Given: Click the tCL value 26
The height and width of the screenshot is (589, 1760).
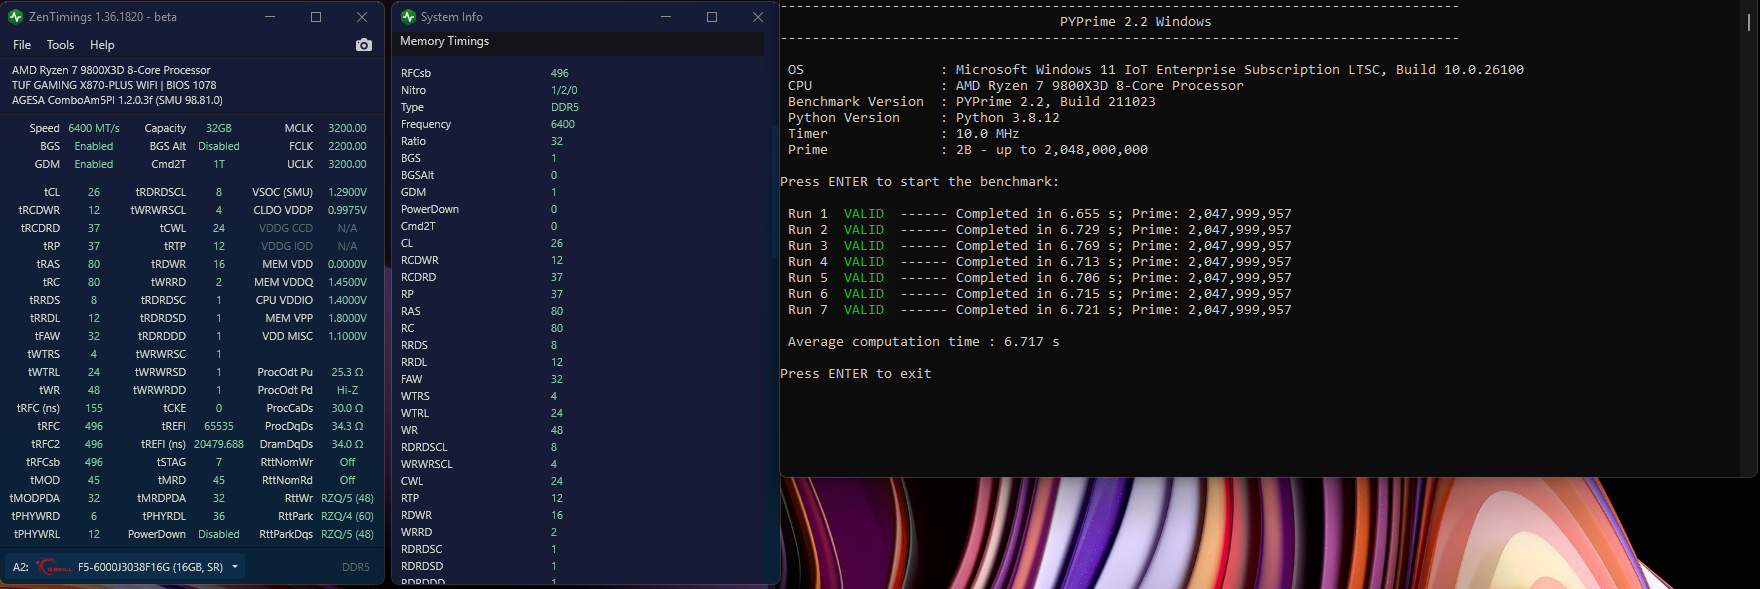Looking at the screenshot, I should (94, 192).
